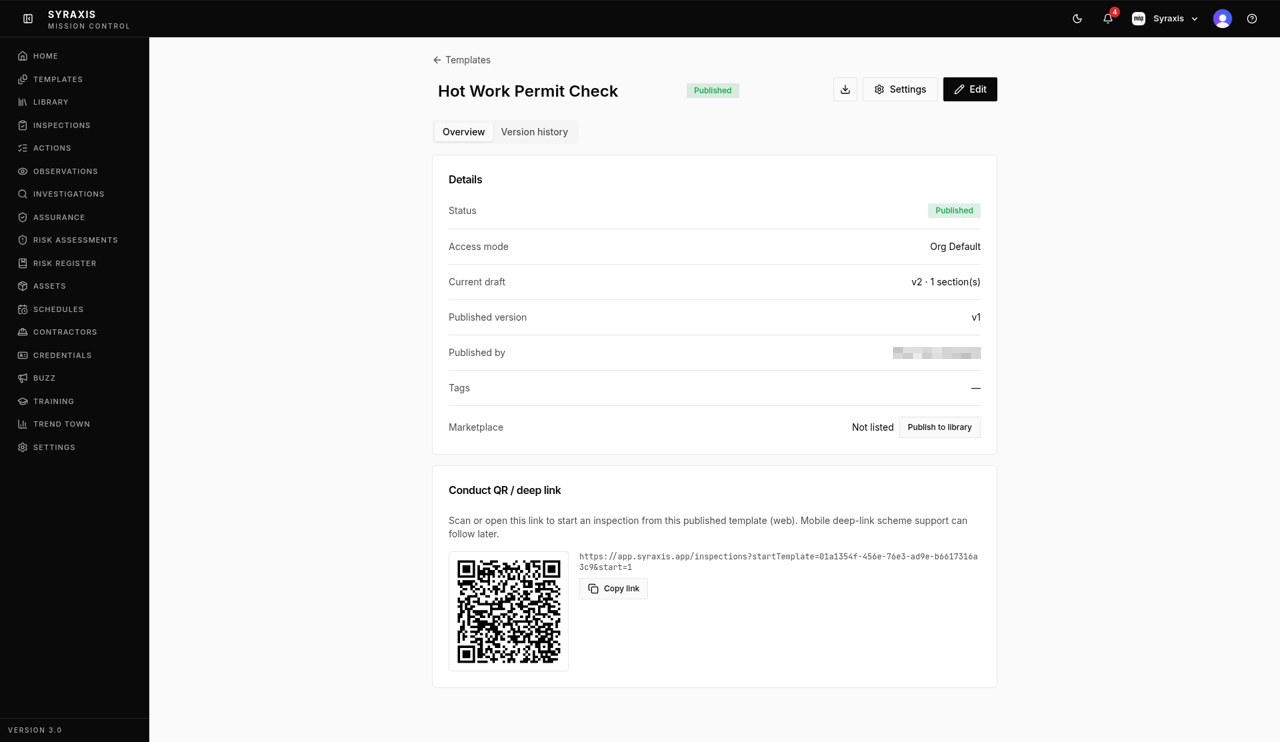
Task: Edit the Hot Work Permit Check template
Action: (x=970, y=89)
